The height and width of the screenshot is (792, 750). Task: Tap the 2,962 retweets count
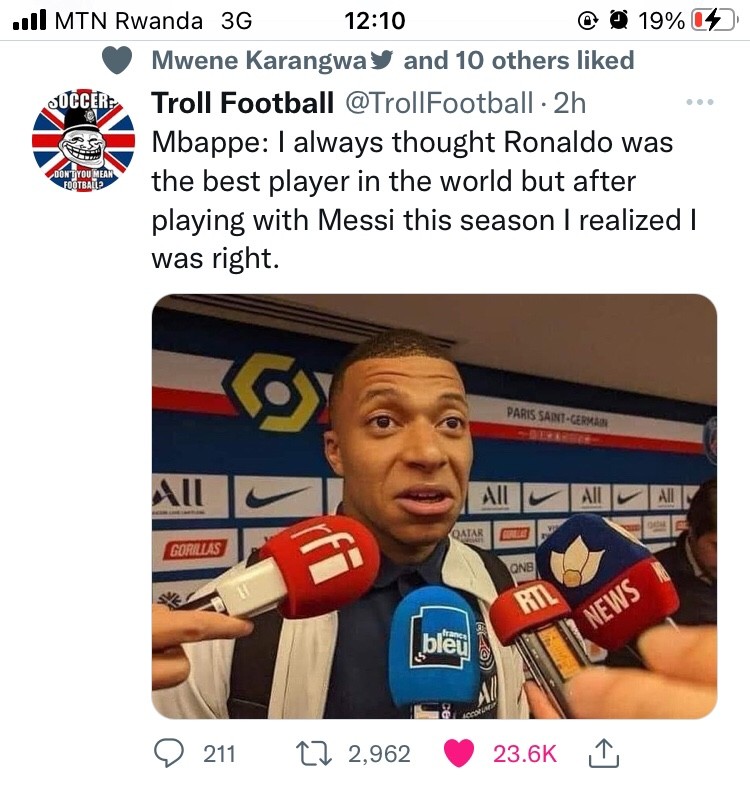[379, 753]
